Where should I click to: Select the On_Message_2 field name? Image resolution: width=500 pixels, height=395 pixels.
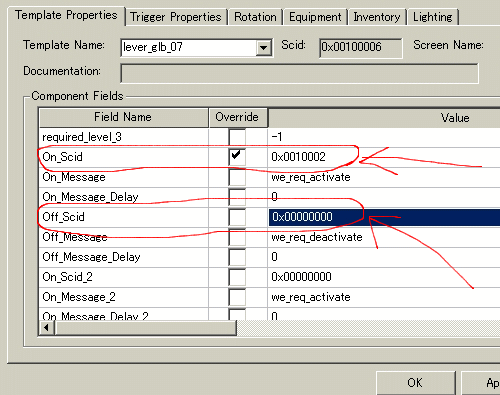[79, 297]
